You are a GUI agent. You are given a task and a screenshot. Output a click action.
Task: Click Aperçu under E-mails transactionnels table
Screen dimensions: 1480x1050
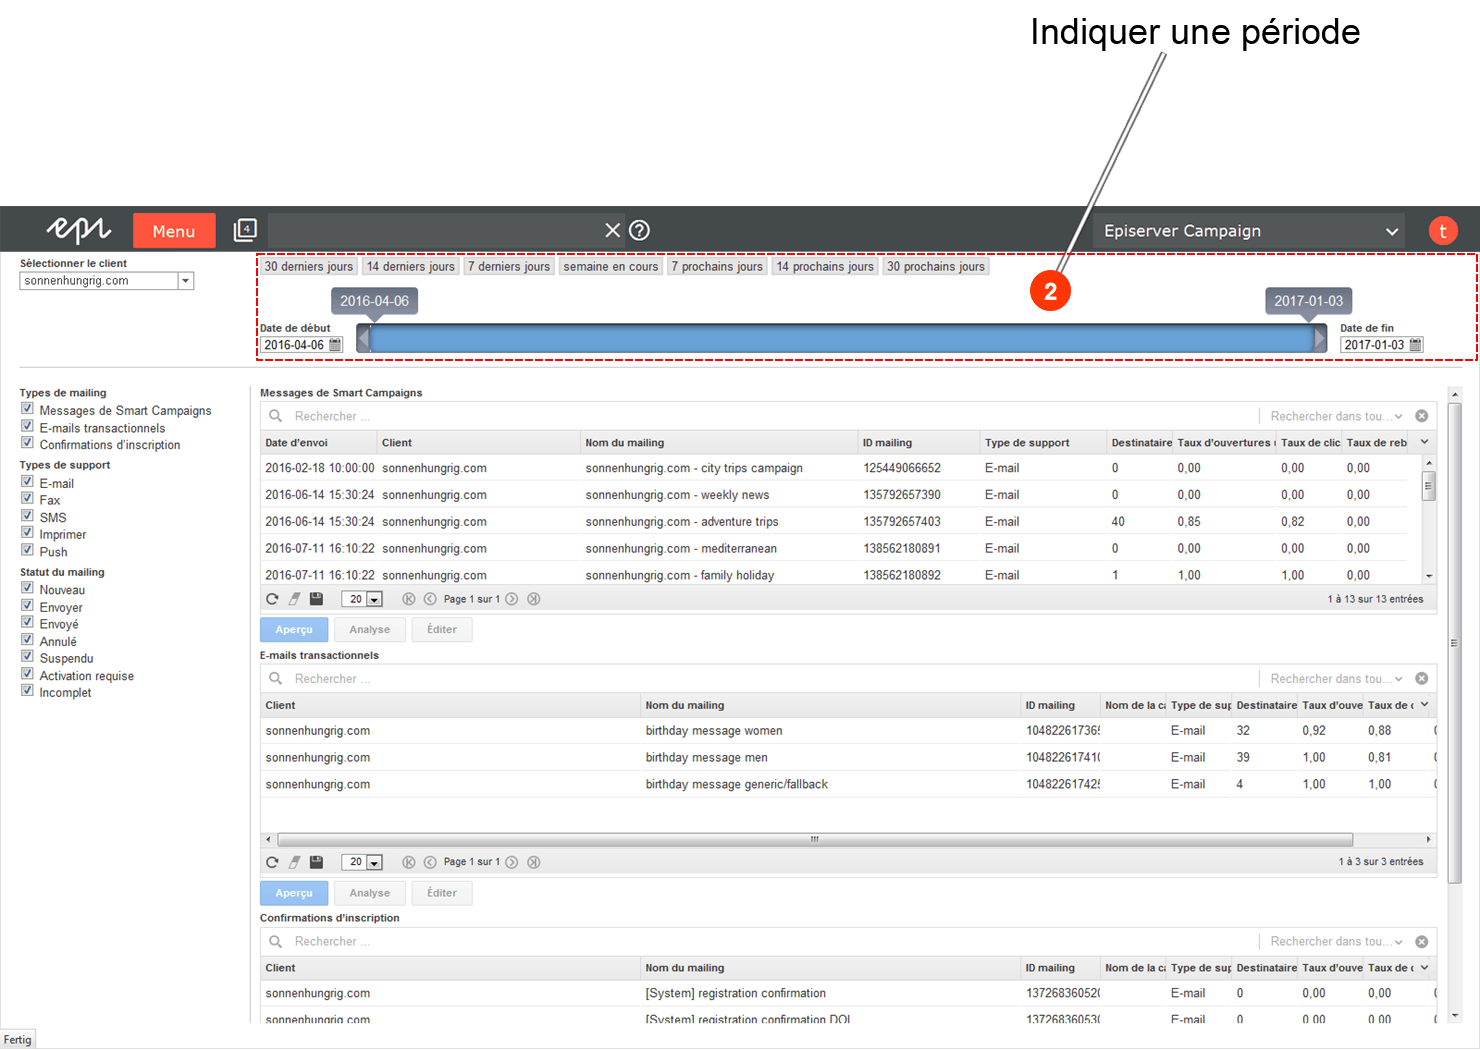click(x=294, y=893)
